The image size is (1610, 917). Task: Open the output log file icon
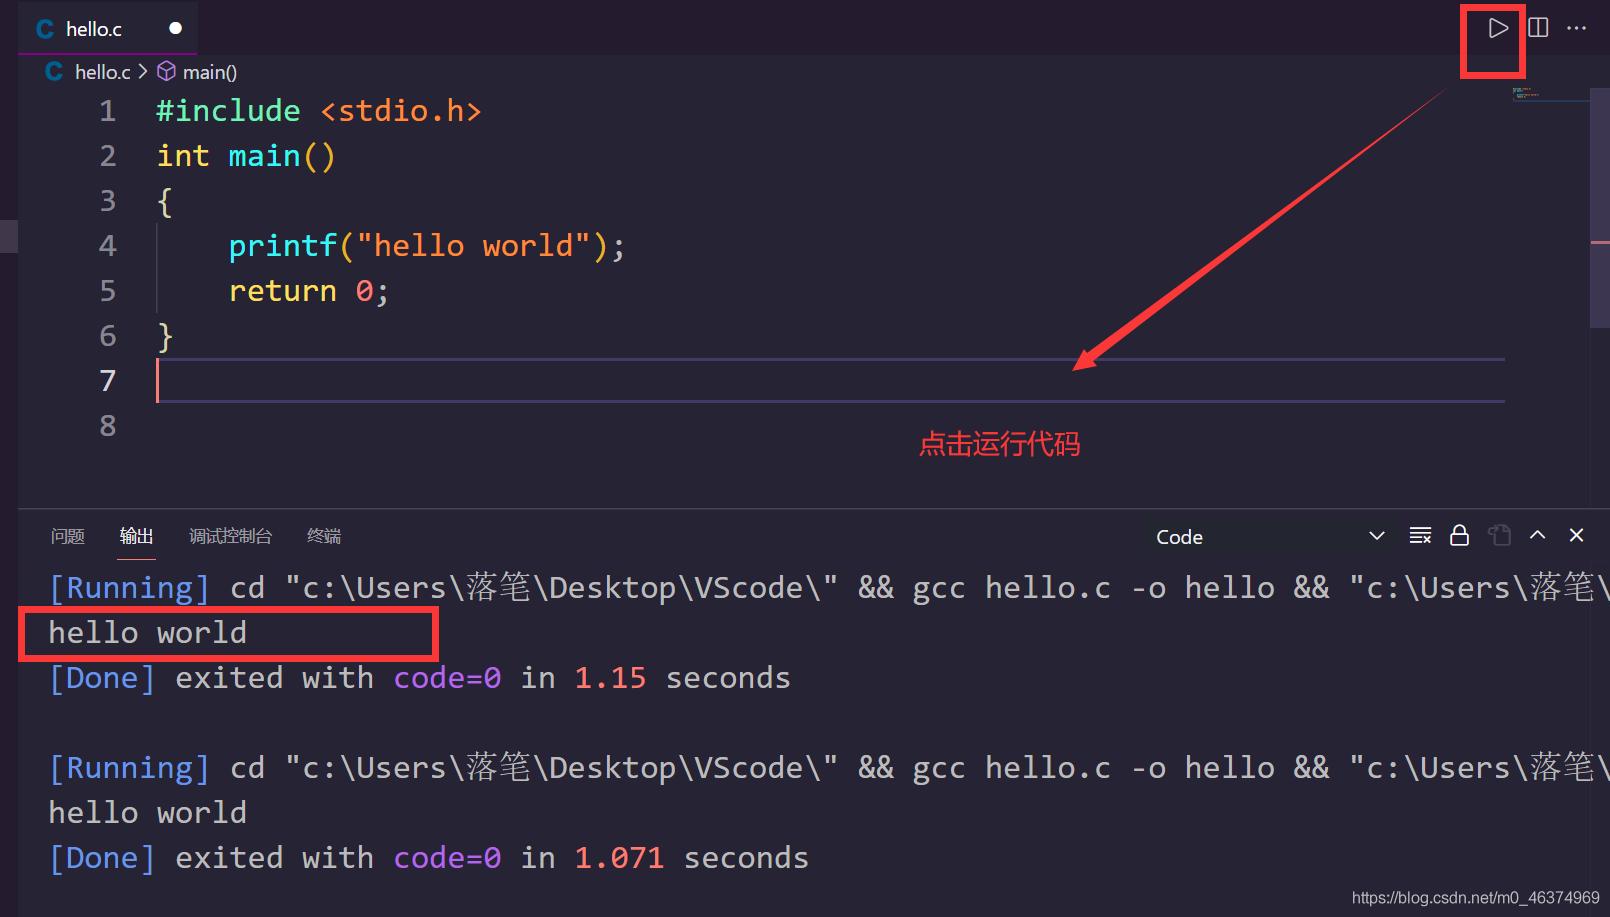[1499, 536]
